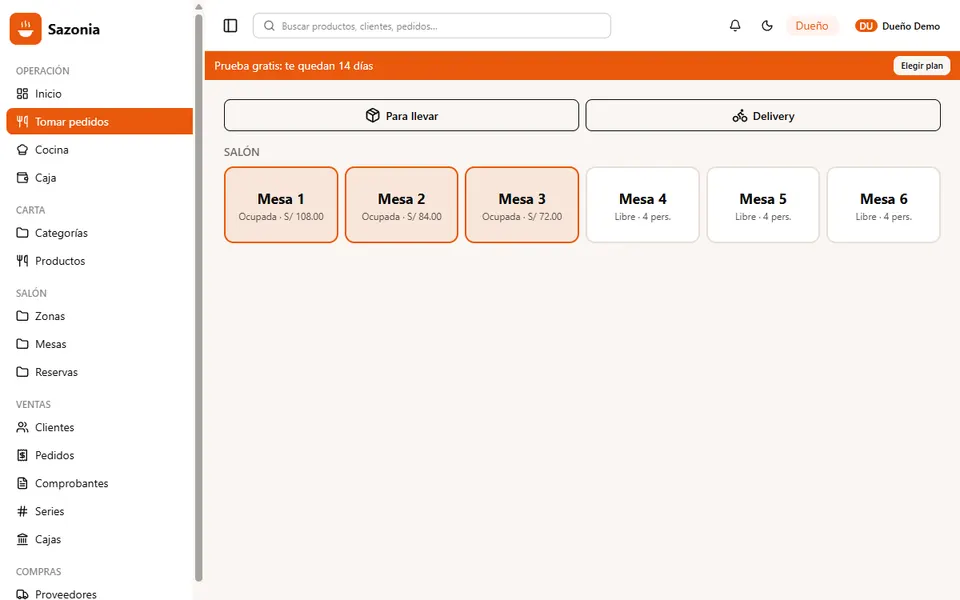The width and height of the screenshot is (960, 600).
Task: Open Caja in the sidebar
Action: click(x=99, y=178)
